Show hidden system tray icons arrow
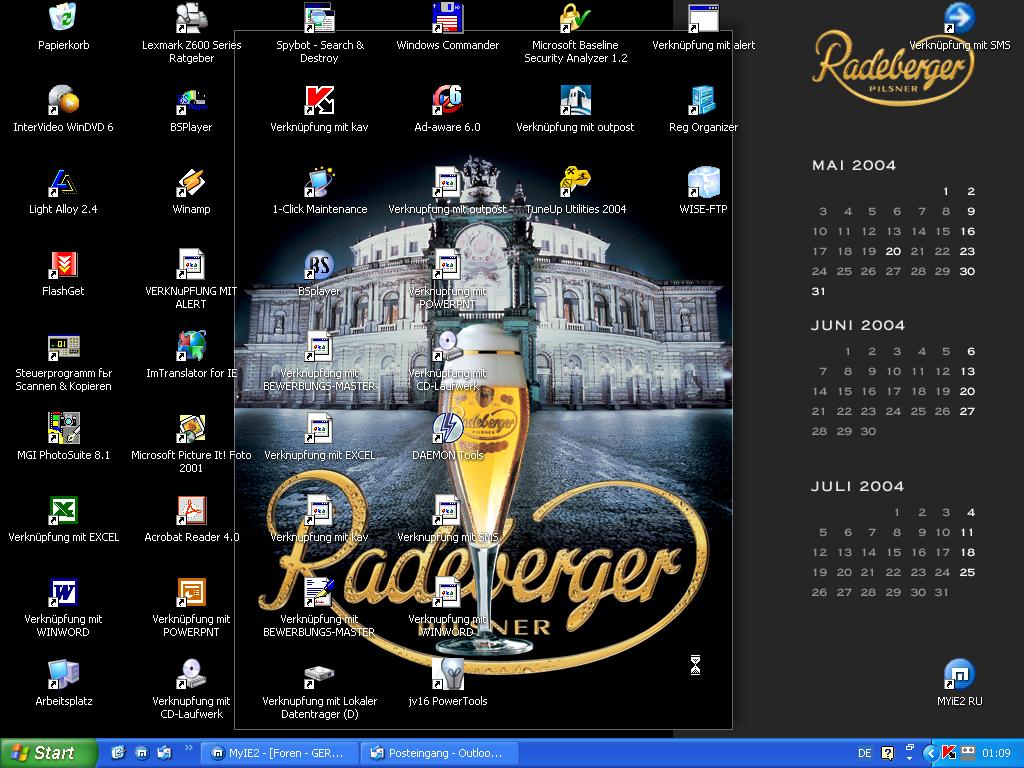 [x=931, y=753]
